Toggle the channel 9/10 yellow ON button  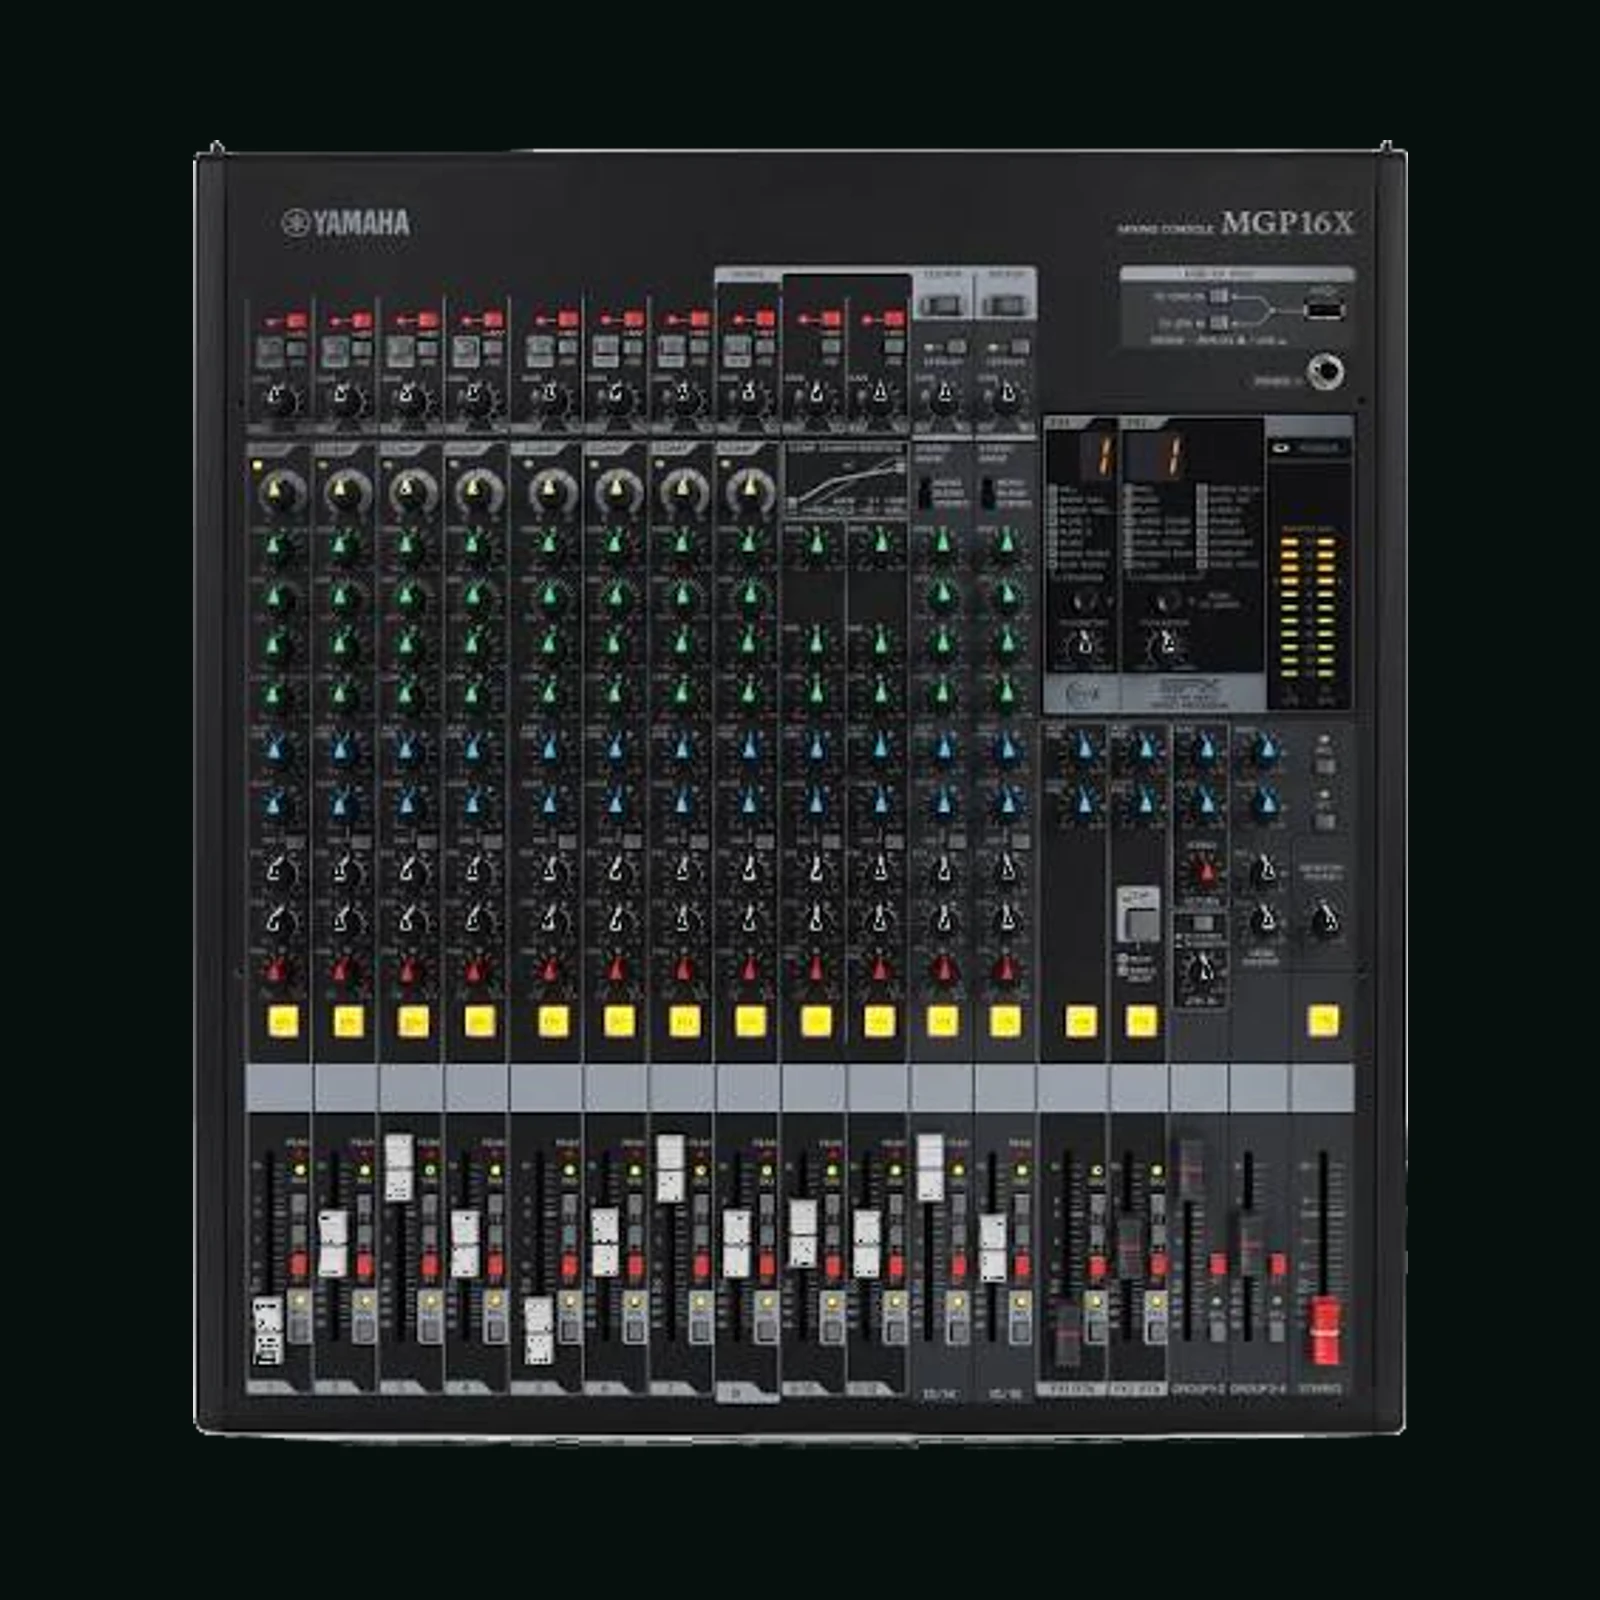pyautogui.click(x=816, y=1021)
